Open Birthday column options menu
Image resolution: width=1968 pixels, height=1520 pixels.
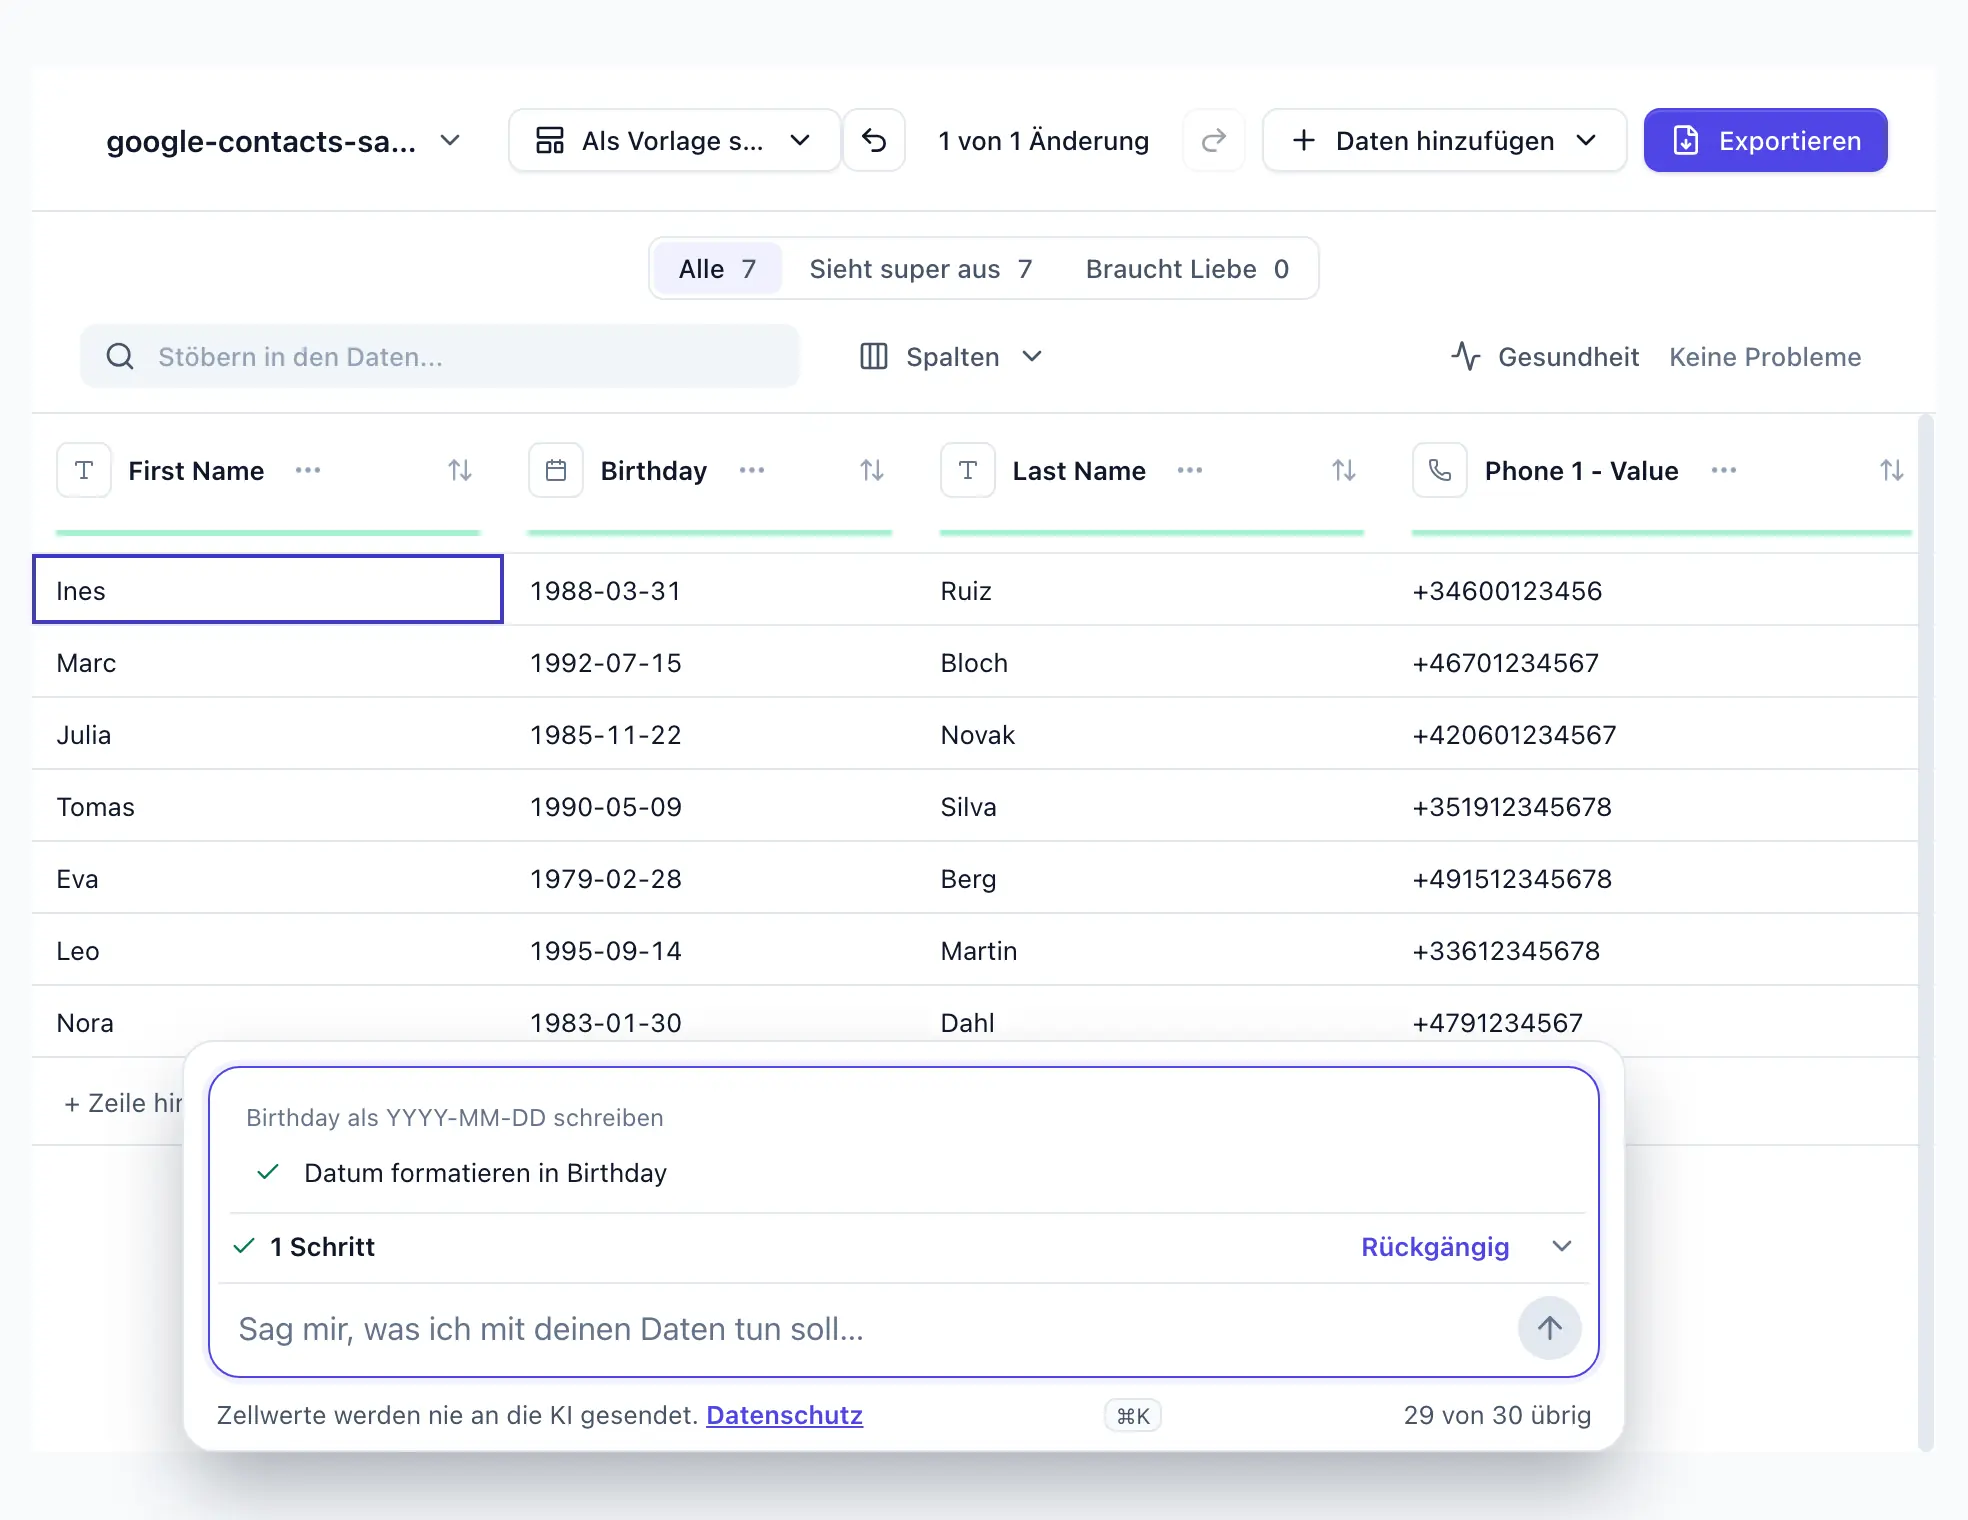(752, 470)
